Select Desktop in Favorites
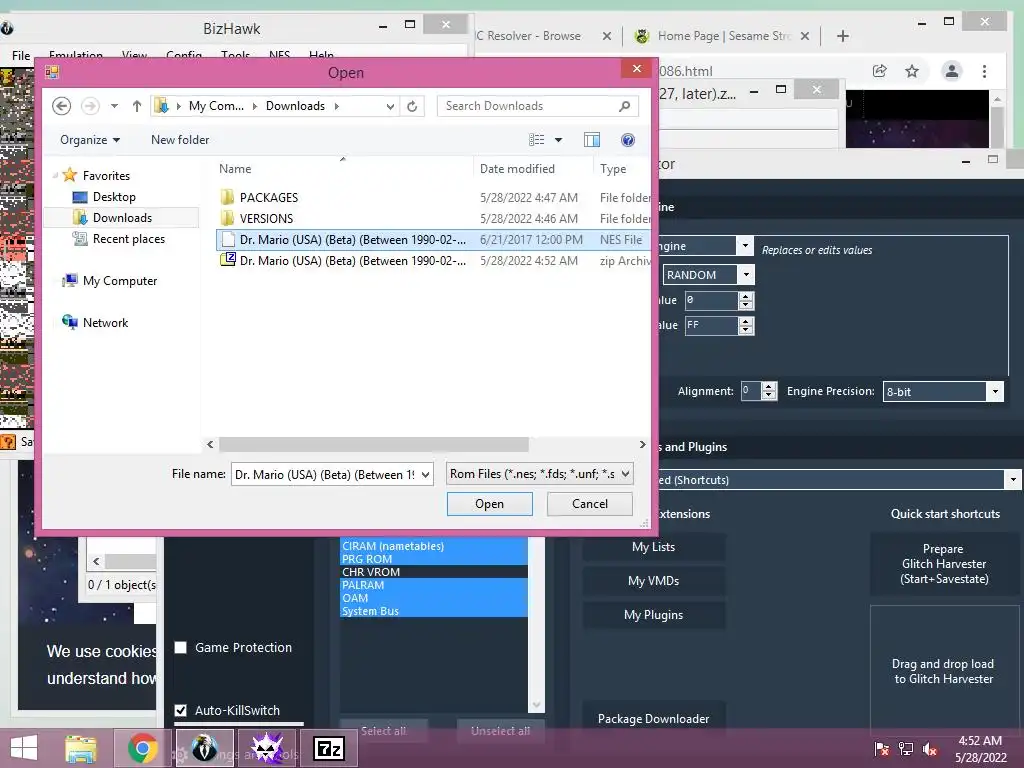1024x768 pixels. pyautogui.click(x=114, y=197)
